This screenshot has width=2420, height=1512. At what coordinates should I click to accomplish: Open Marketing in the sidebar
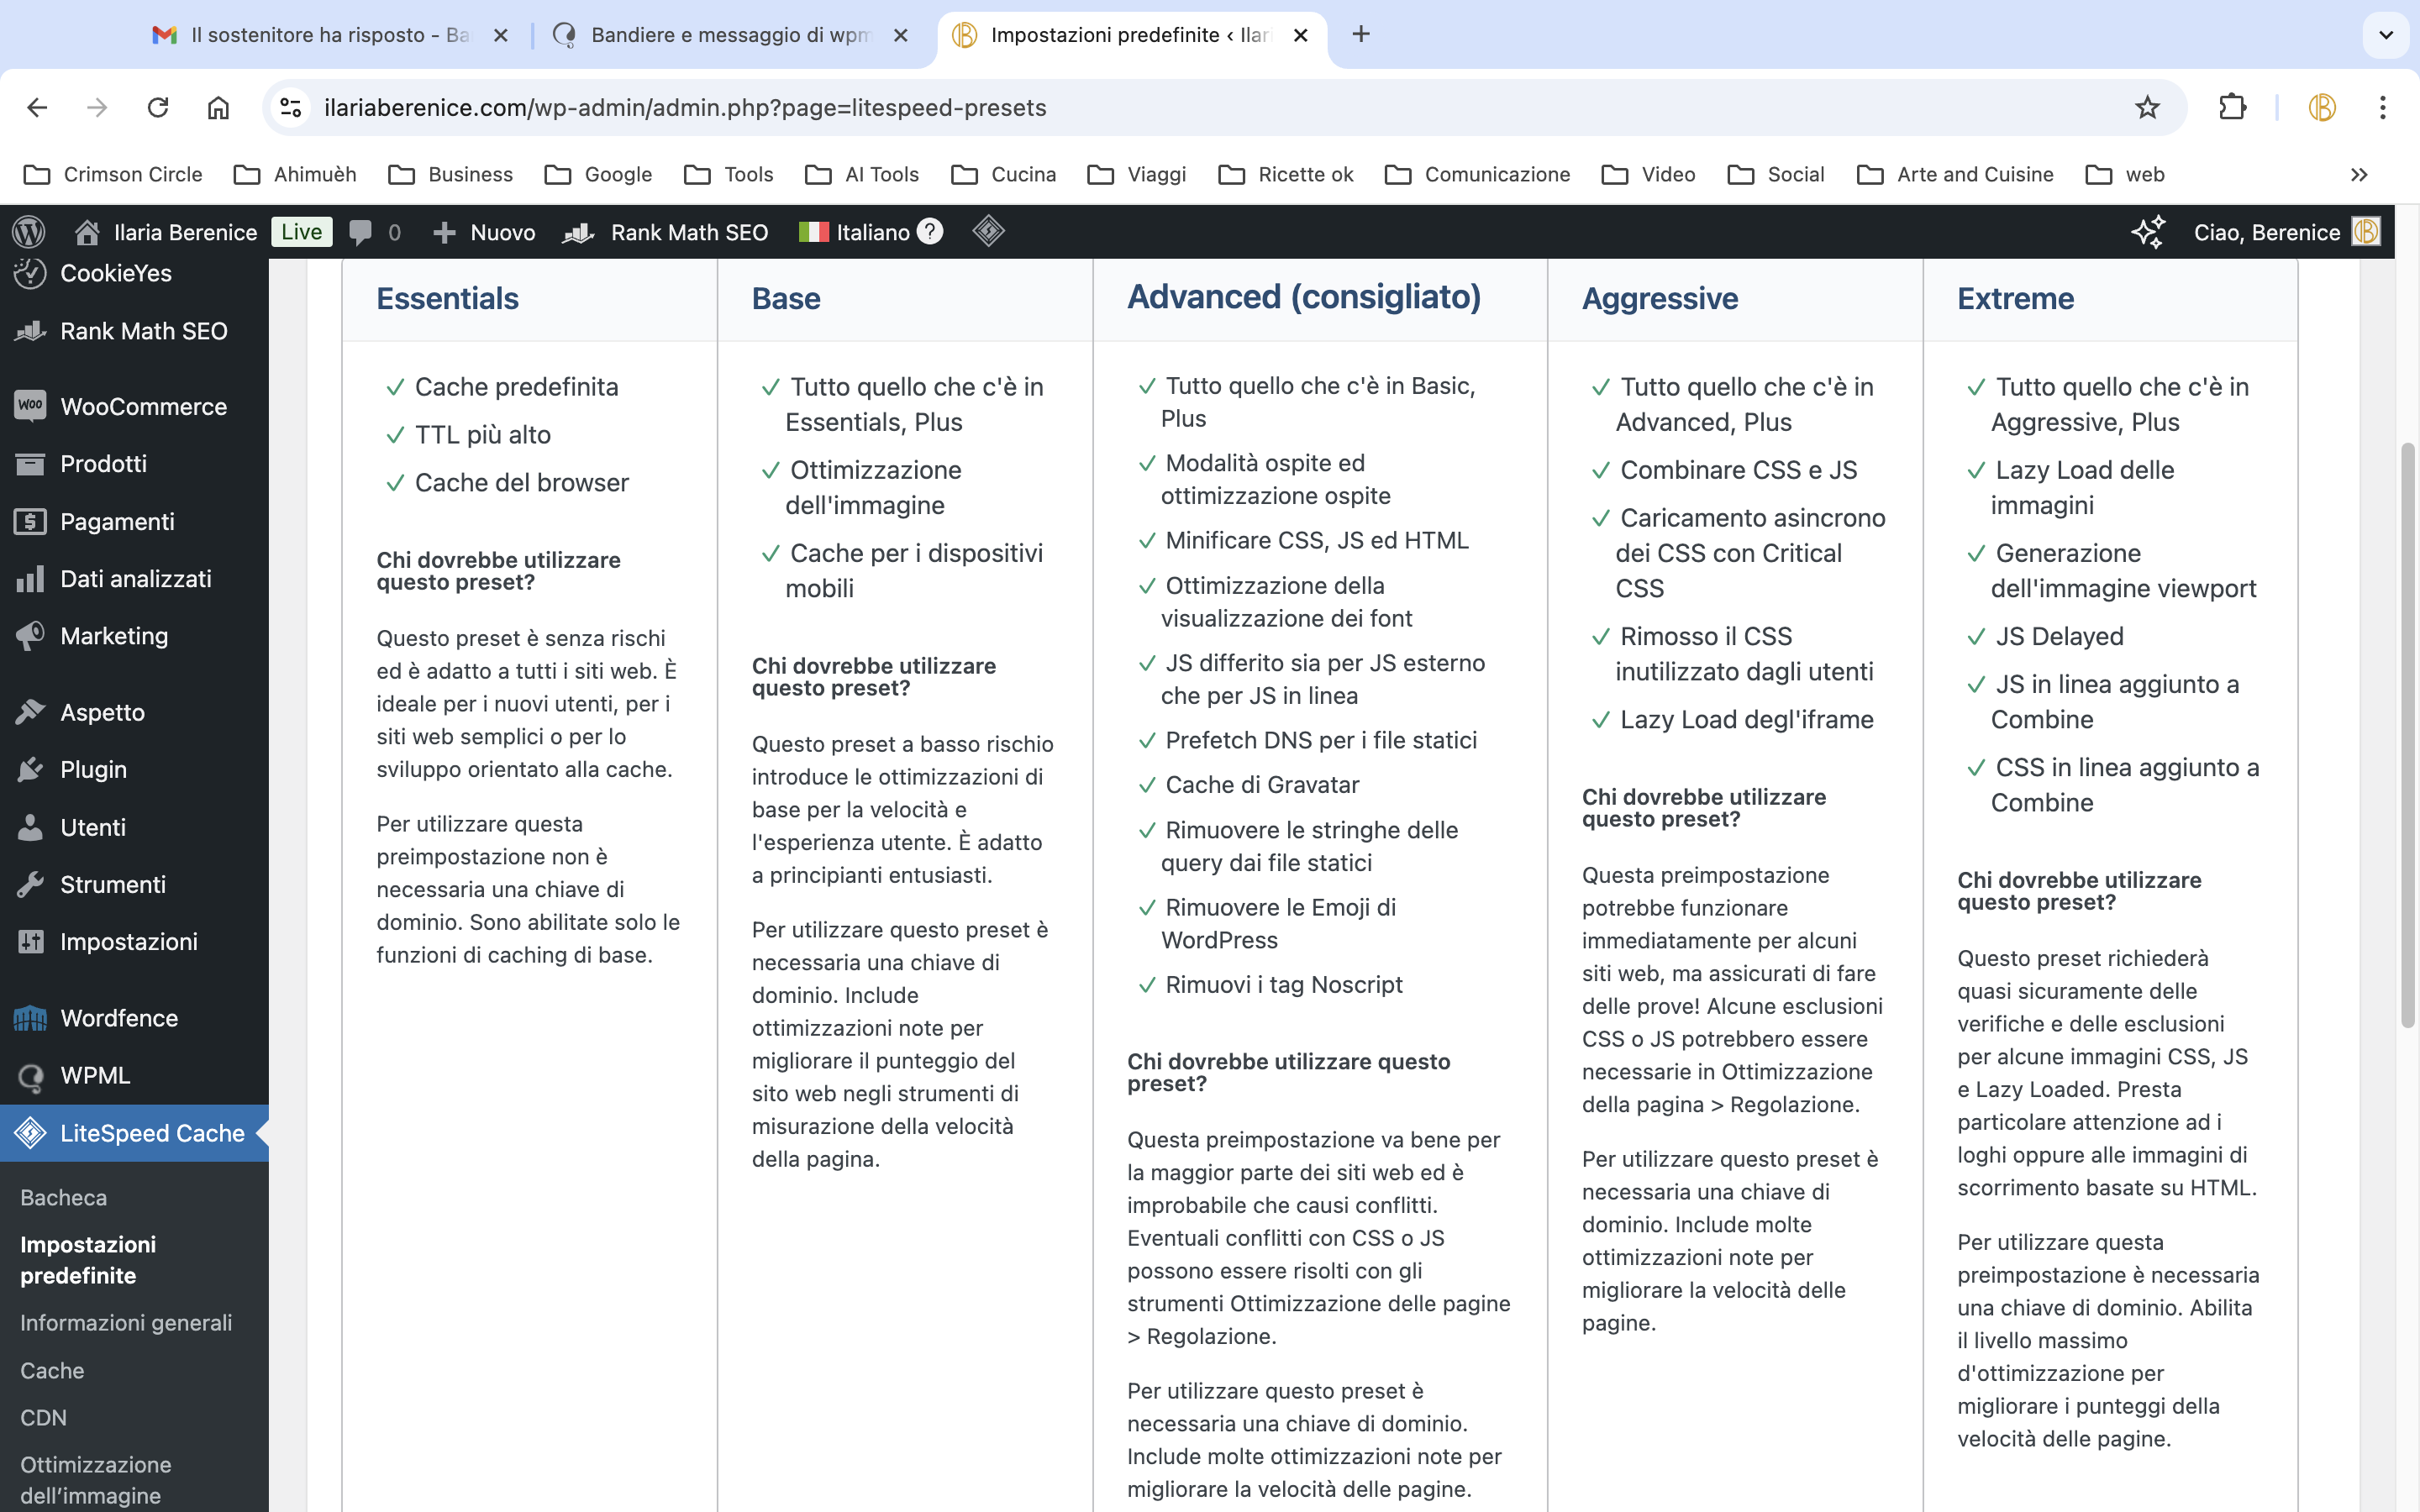coord(134,636)
